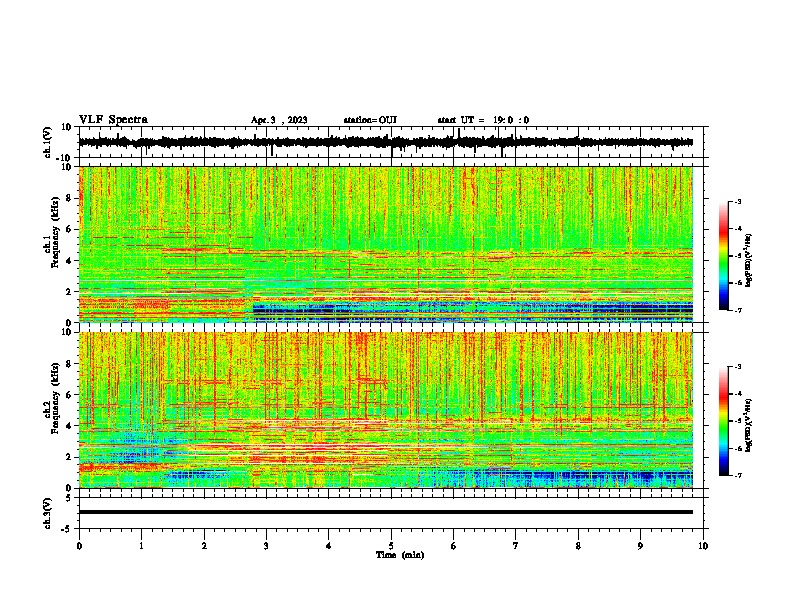
Task: Click the ch.2 "Frequency (kHz)" axis label
Action: pos(55,397)
